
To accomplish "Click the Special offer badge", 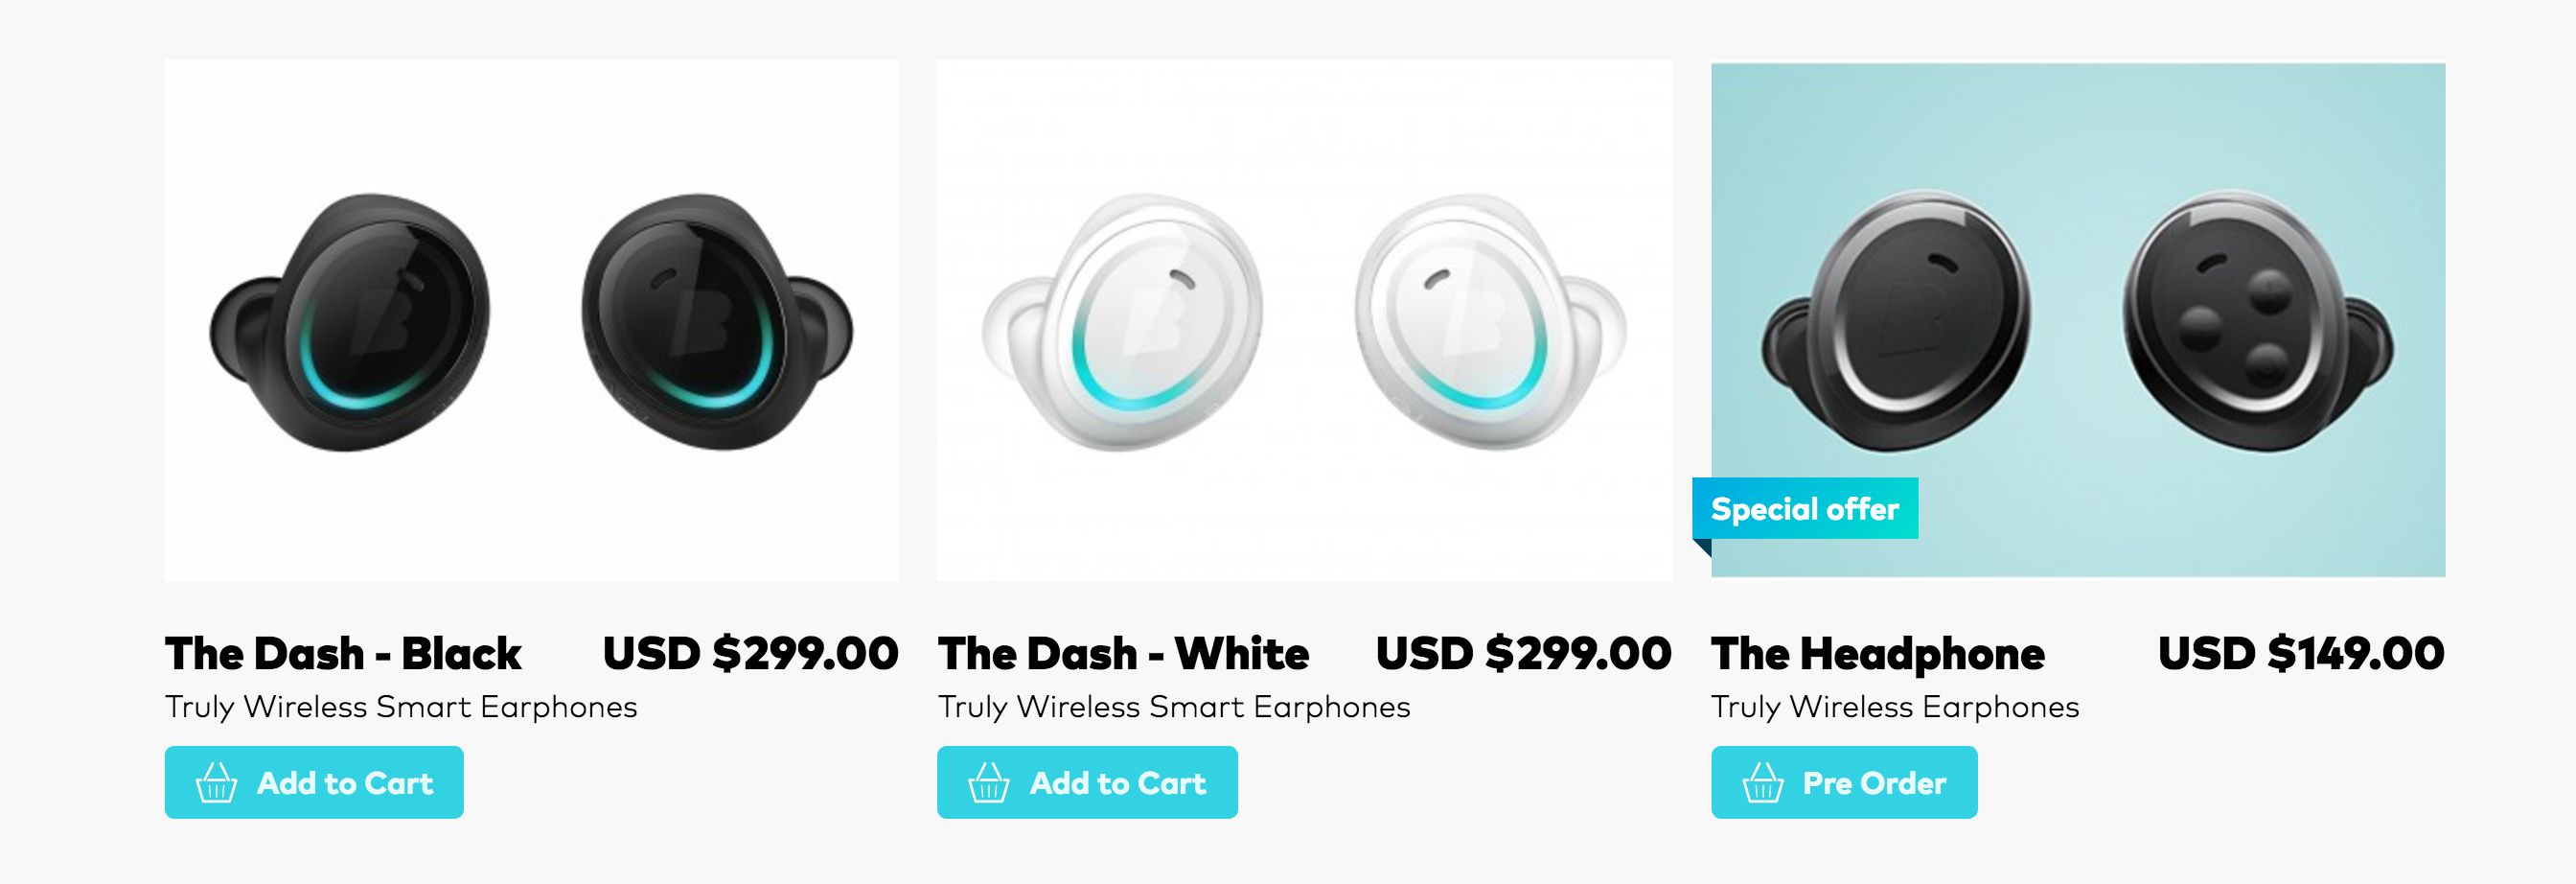I will coord(1804,509).
